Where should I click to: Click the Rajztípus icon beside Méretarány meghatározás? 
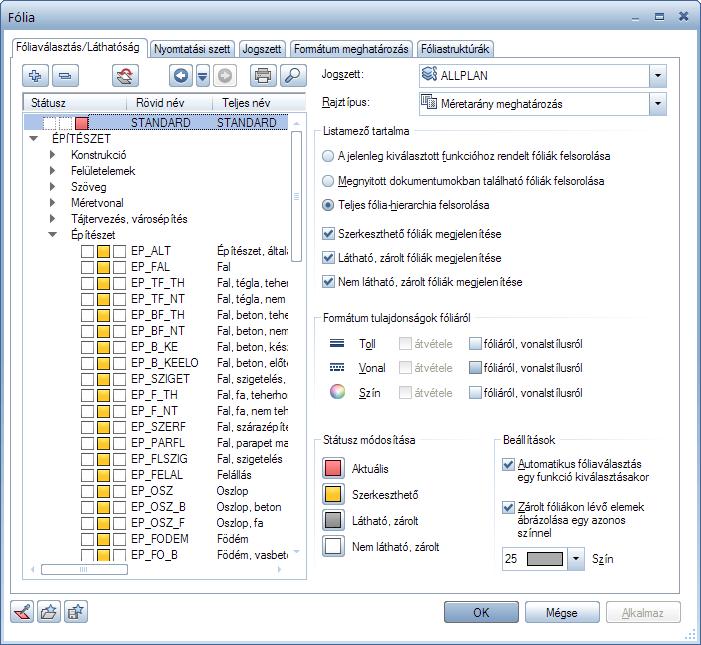click(x=429, y=102)
